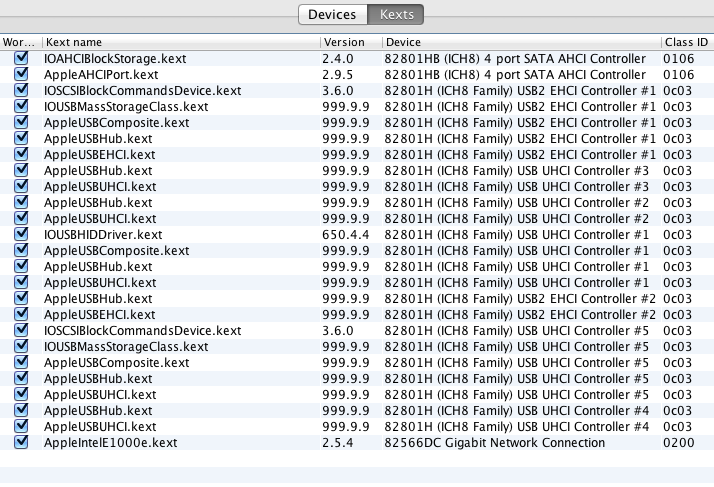Click version 650.4.4 cell
The width and height of the screenshot is (714, 487).
coord(345,235)
